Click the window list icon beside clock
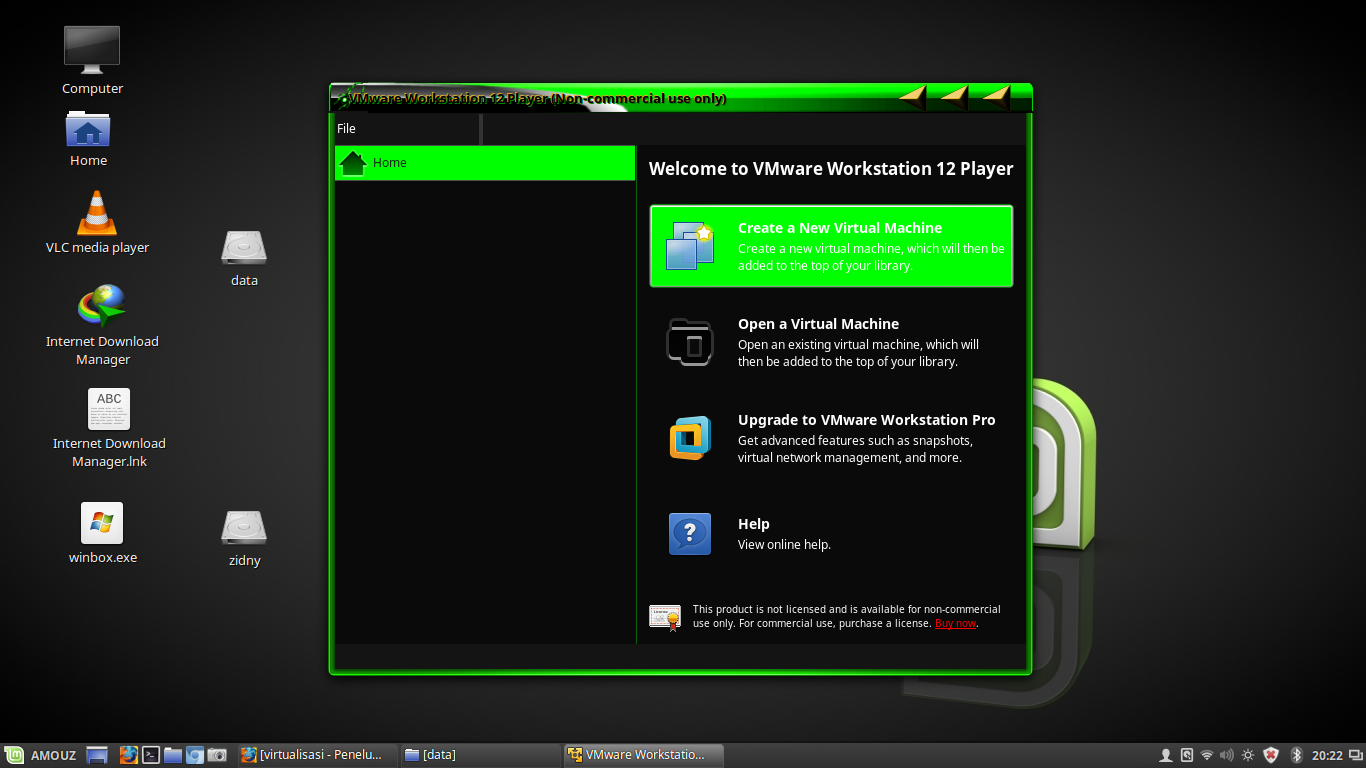 (x=1355, y=755)
